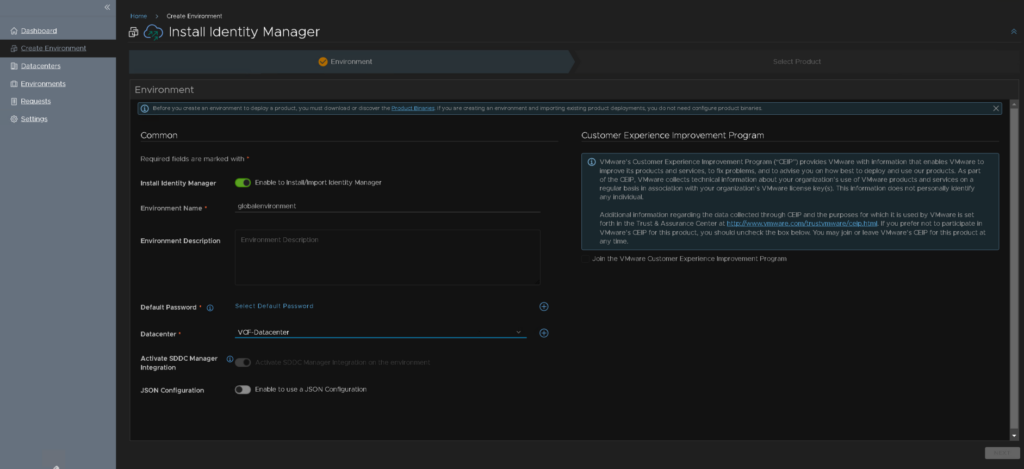
Task: Open the Product Binaries link
Action: tap(413, 108)
